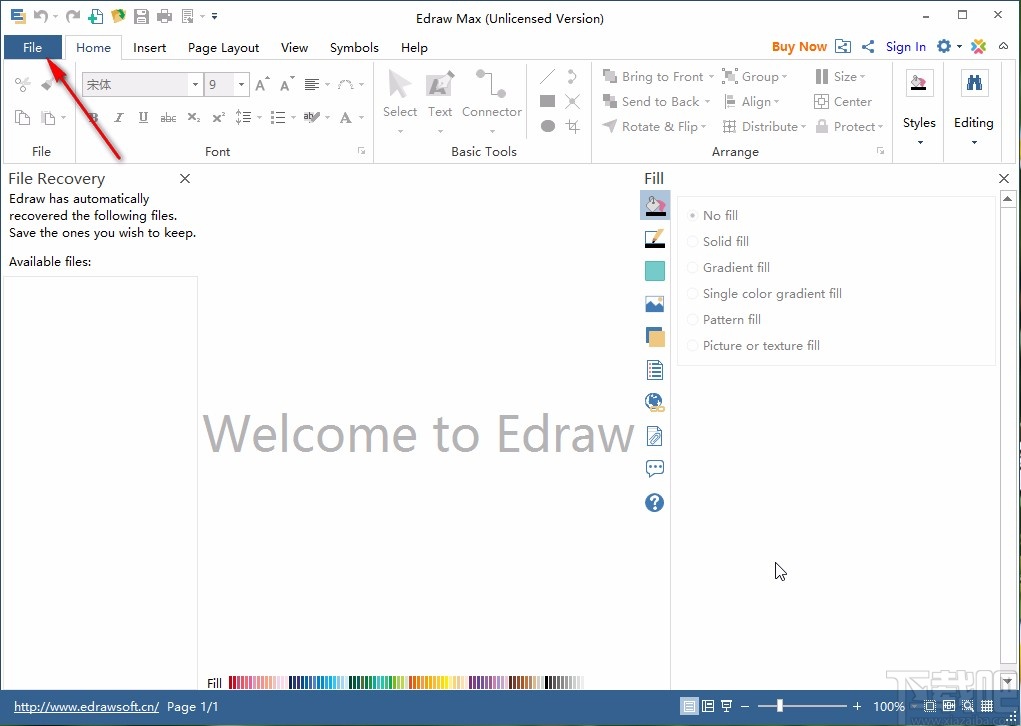Open the Line settings icon in Fill sidebar
1021x726 pixels.
click(x=654, y=238)
